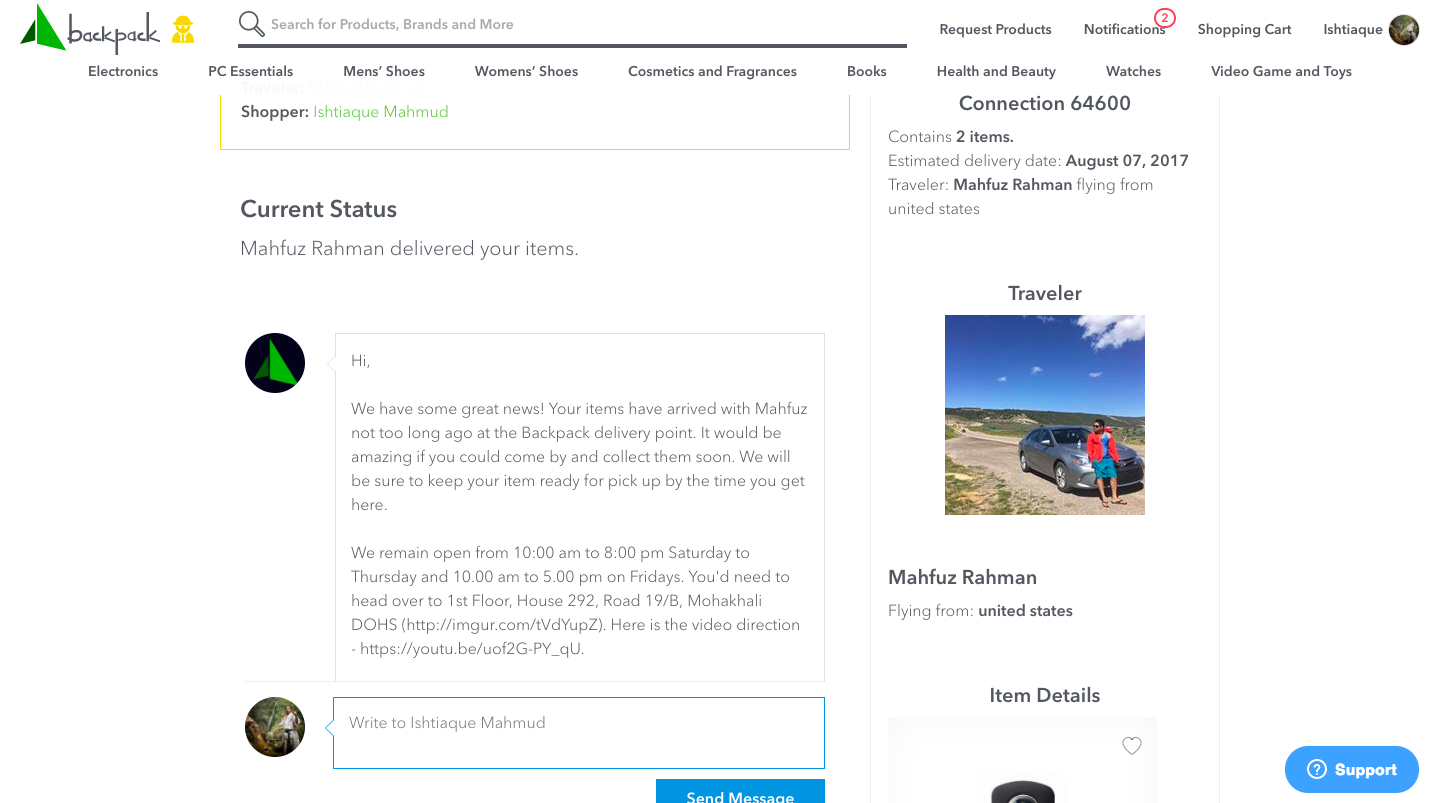Go to the Shopping Cart

[1245, 29]
